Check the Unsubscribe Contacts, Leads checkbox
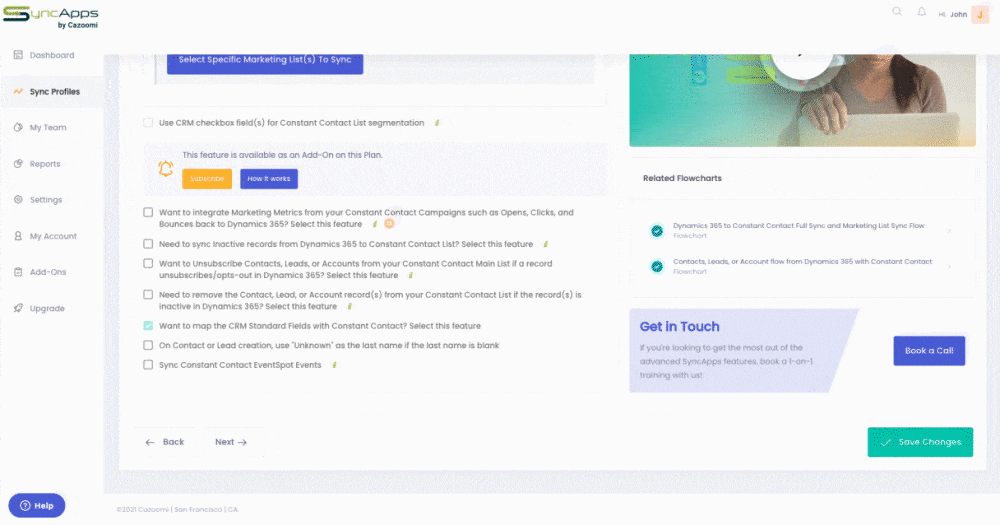 pos(148,263)
